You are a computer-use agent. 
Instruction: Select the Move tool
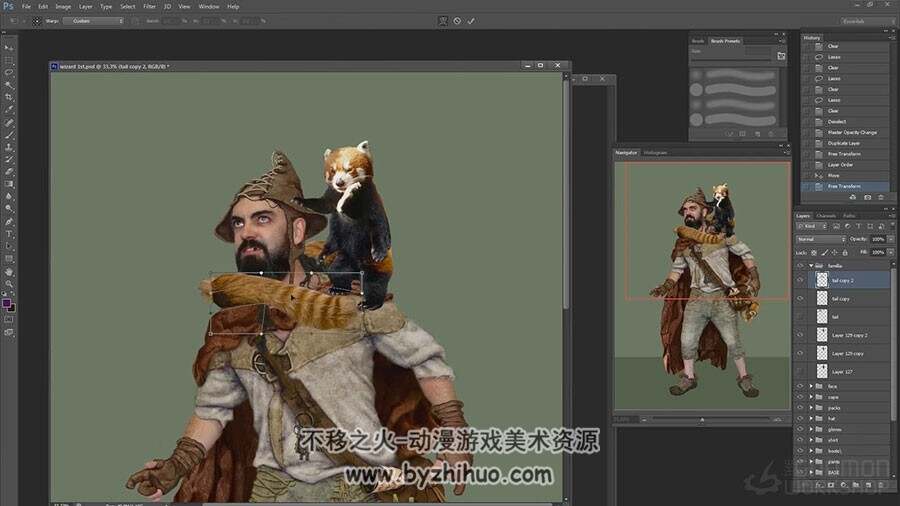9,48
